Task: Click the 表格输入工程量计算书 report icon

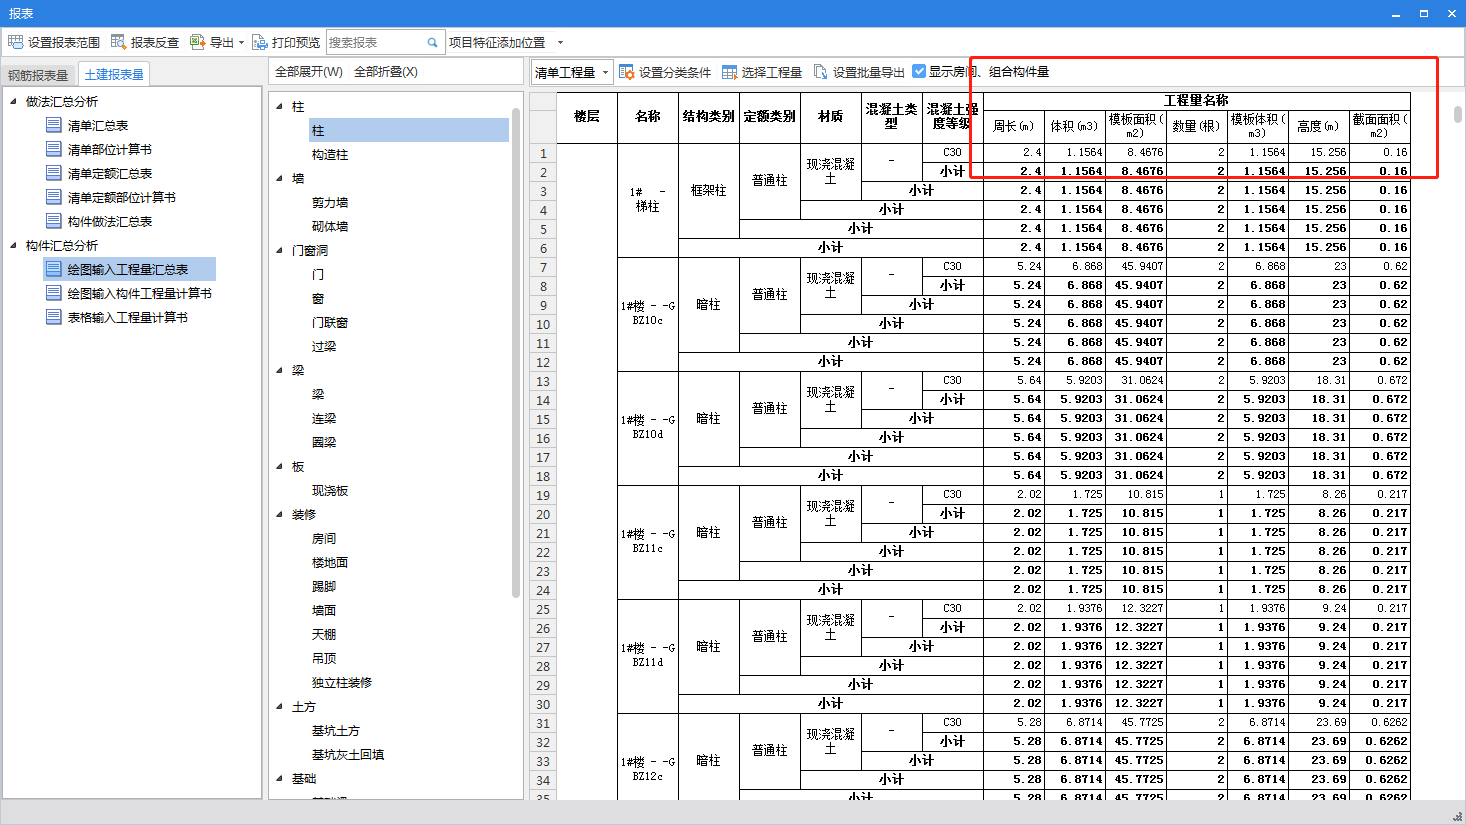Action: click(54, 317)
